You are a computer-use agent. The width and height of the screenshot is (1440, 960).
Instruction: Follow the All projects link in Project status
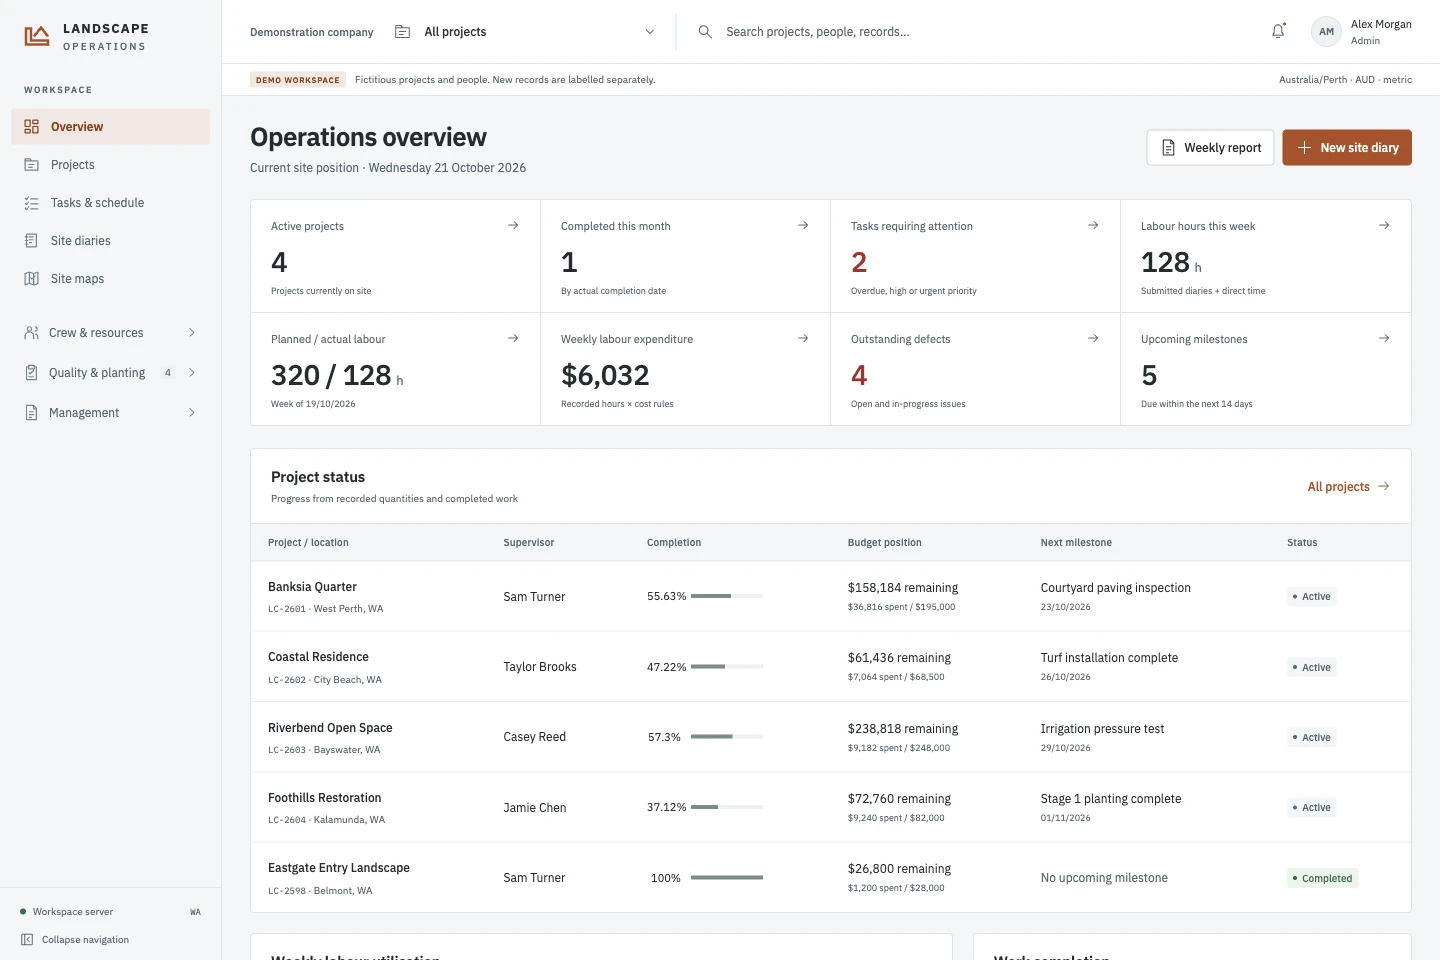coord(1349,487)
